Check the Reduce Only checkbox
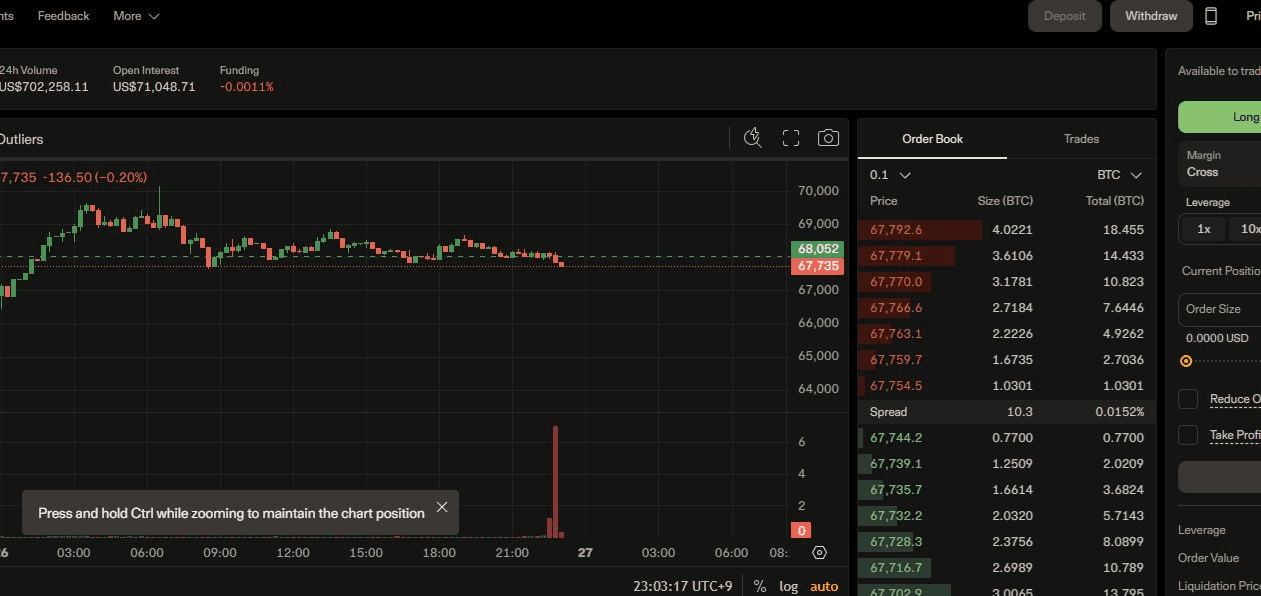The width and height of the screenshot is (1261, 596). [x=1188, y=399]
